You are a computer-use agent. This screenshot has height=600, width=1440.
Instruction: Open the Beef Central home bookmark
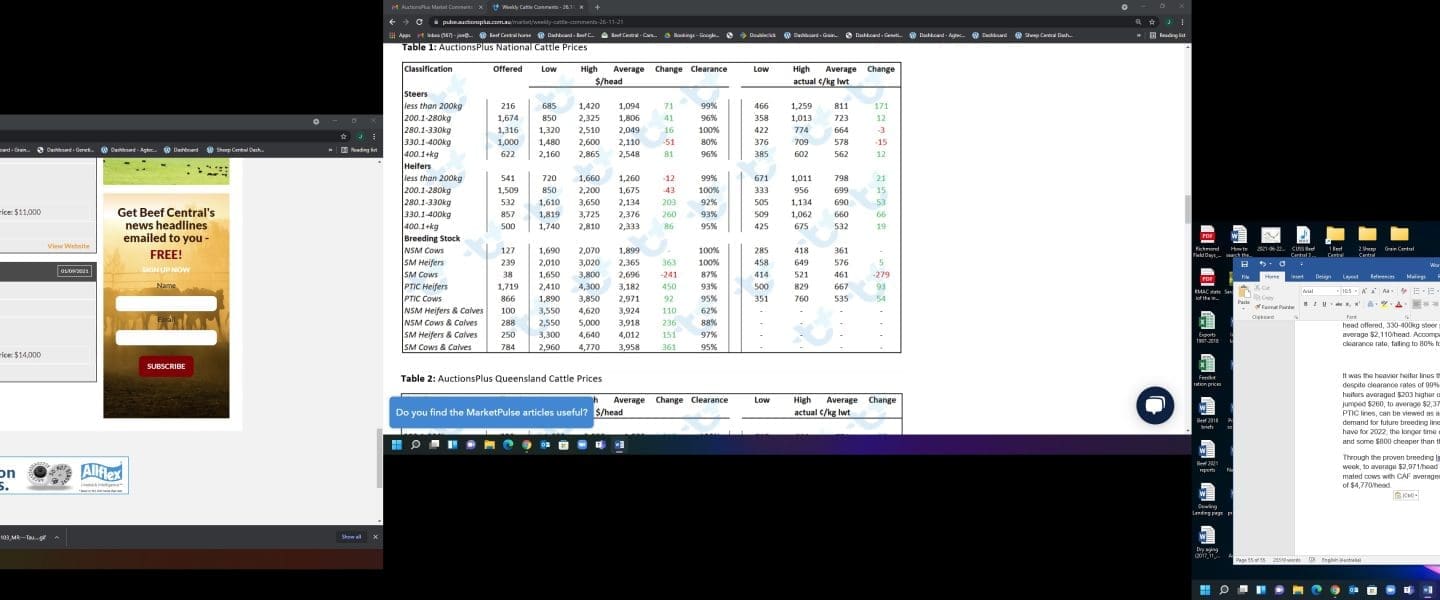click(505, 35)
